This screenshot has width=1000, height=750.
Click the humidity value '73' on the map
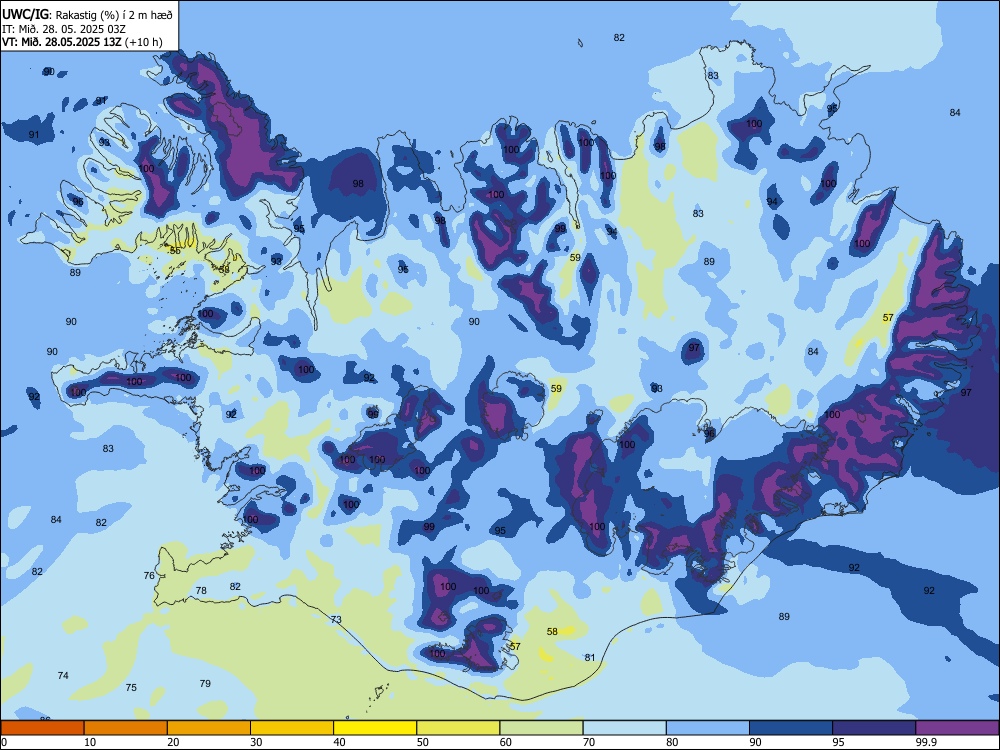click(x=336, y=619)
